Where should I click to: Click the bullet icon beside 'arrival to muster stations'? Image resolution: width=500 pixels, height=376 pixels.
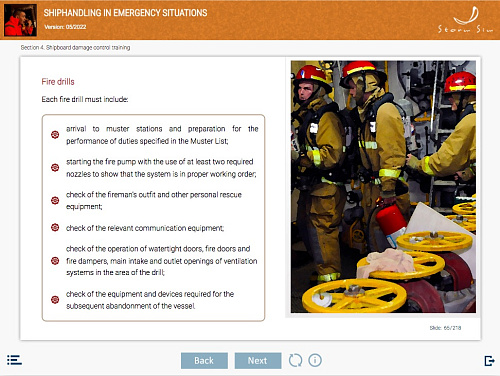(x=55, y=135)
